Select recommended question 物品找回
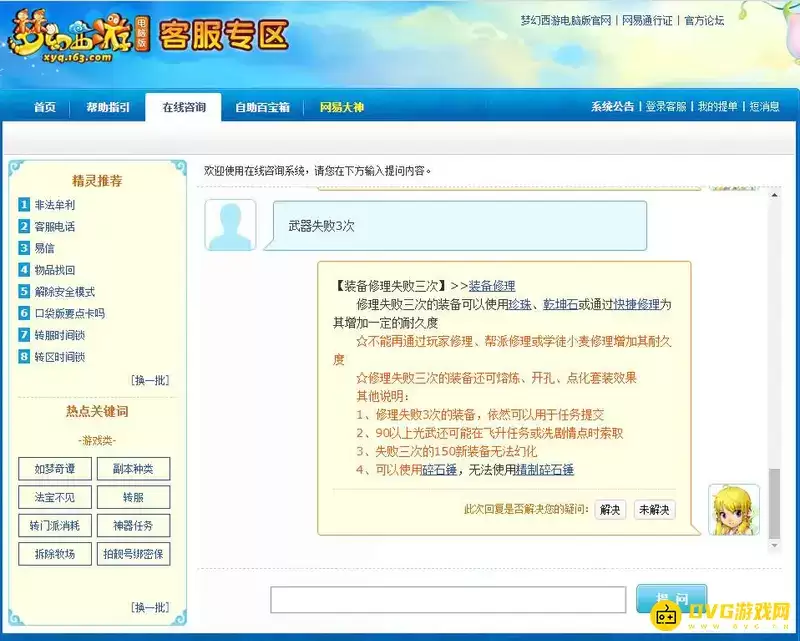 point(55,269)
